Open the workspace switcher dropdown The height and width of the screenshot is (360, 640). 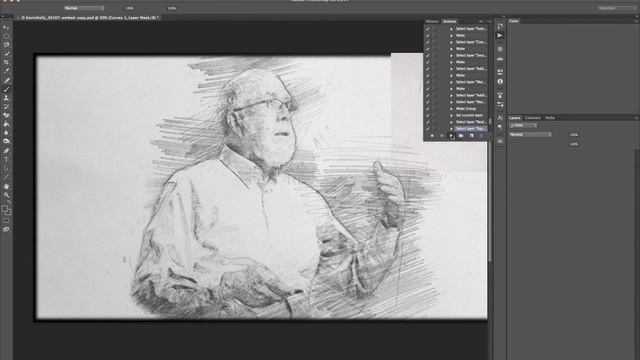tap(616, 8)
